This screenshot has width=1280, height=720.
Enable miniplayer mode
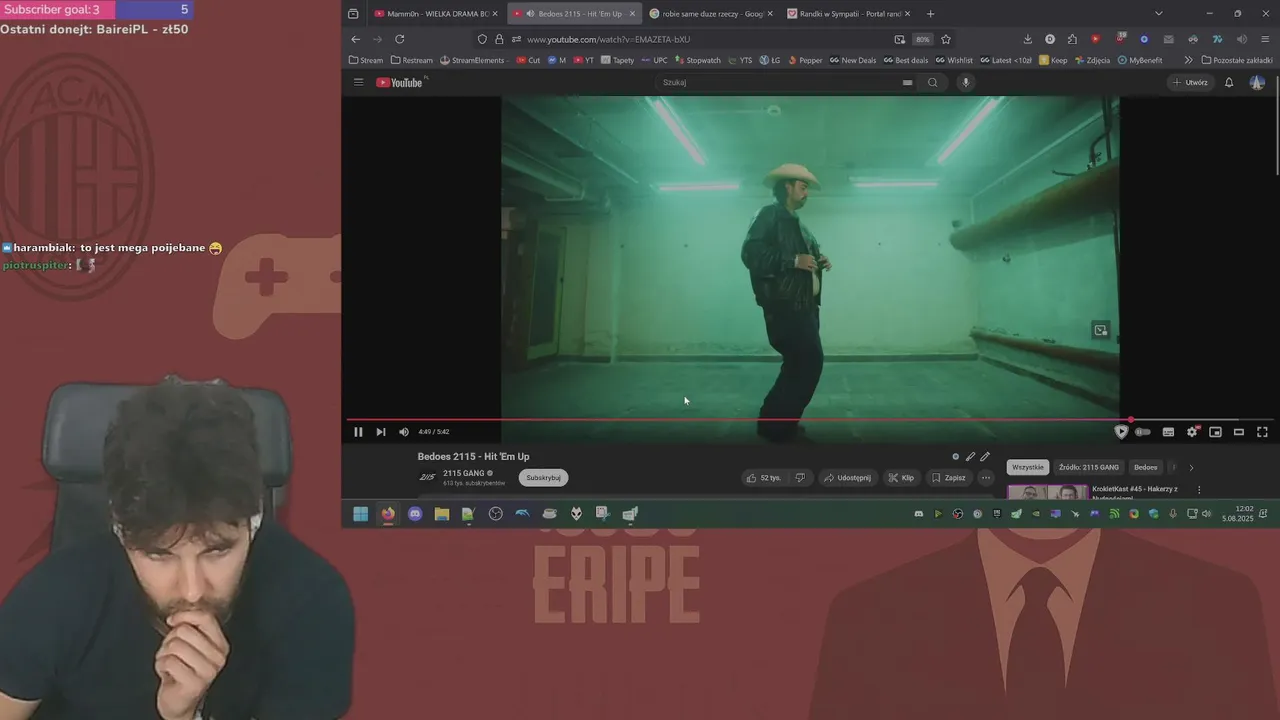[1215, 432]
